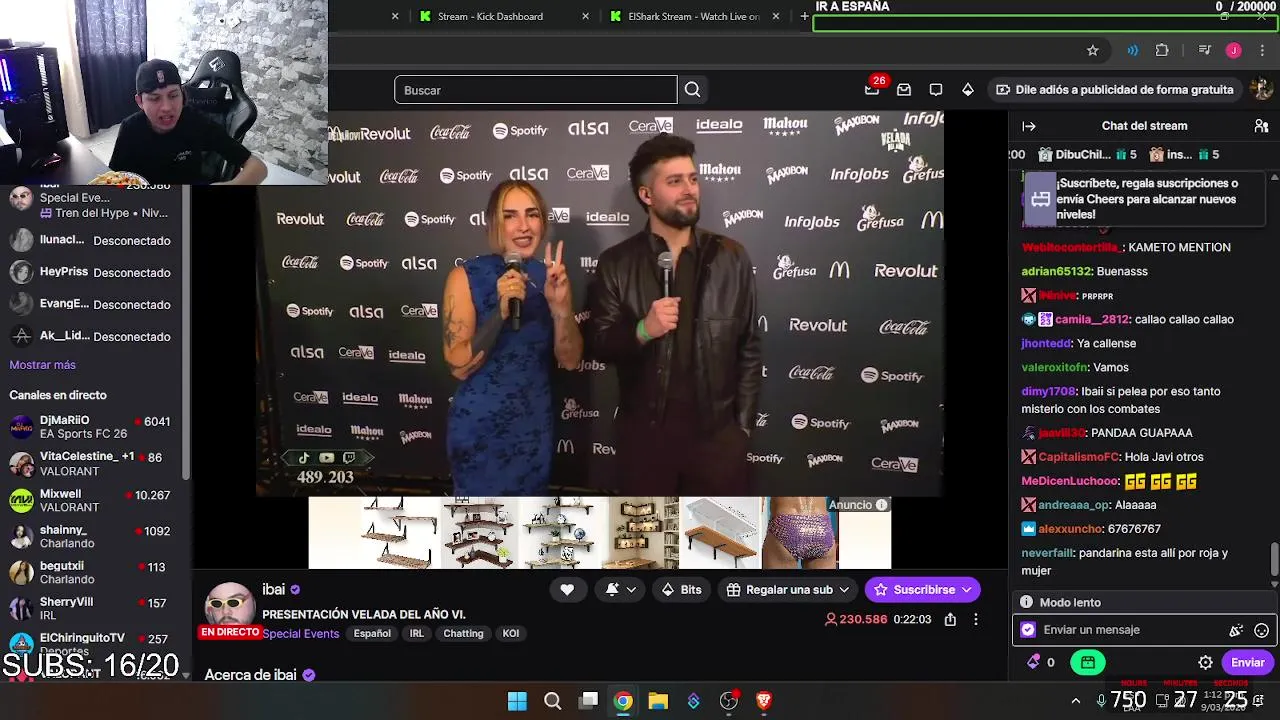Image resolution: width=1280 pixels, height=720 pixels.
Task: Switch to Stream - Kick Dashboard tab
Action: click(x=490, y=16)
